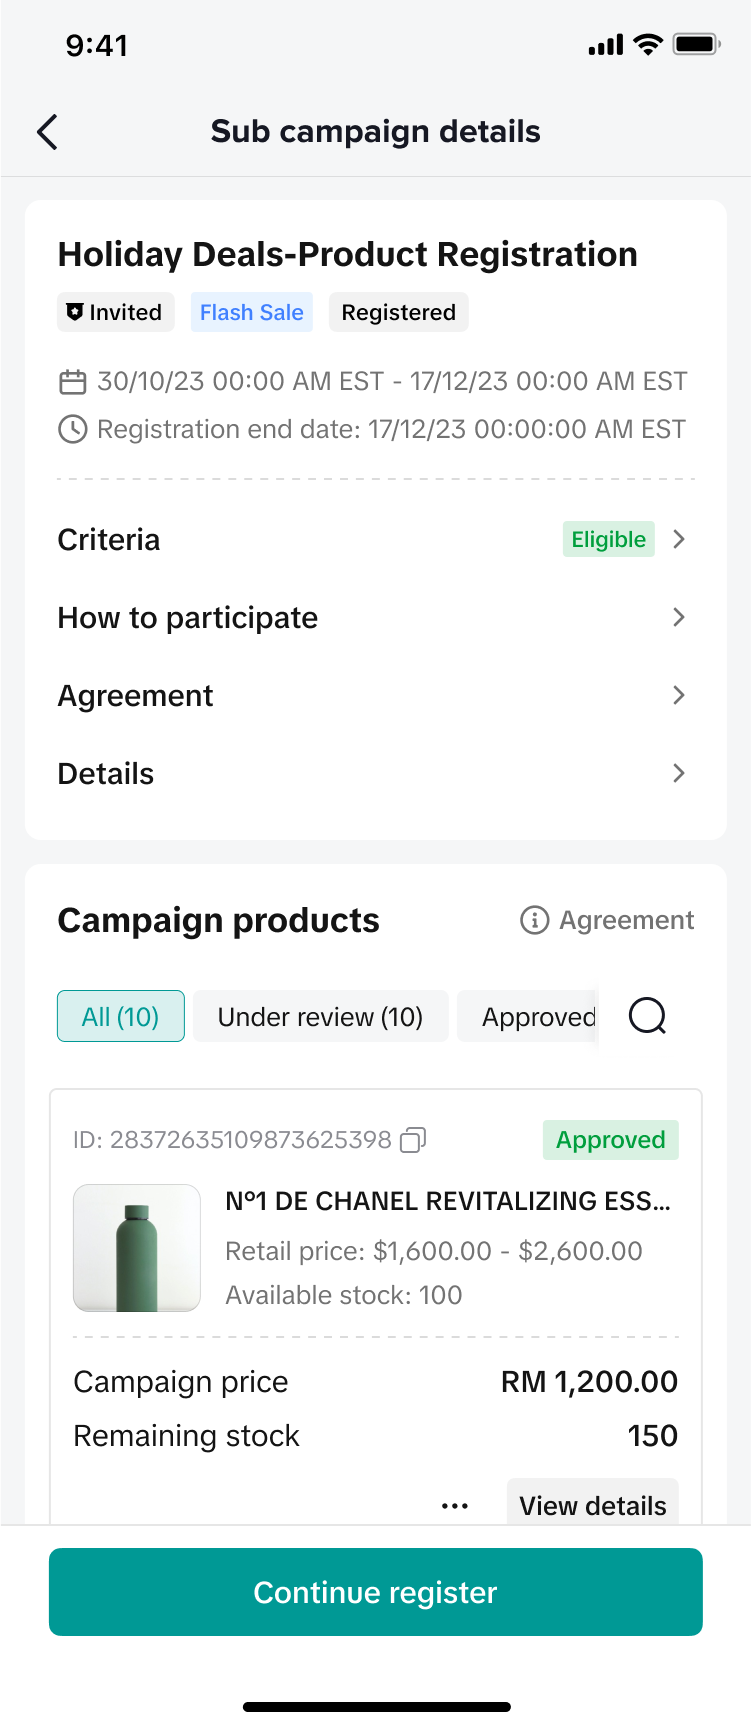The height and width of the screenshot is (1728, 751).
Task: Click the search magnifier icon
Action: (647, 1016)
